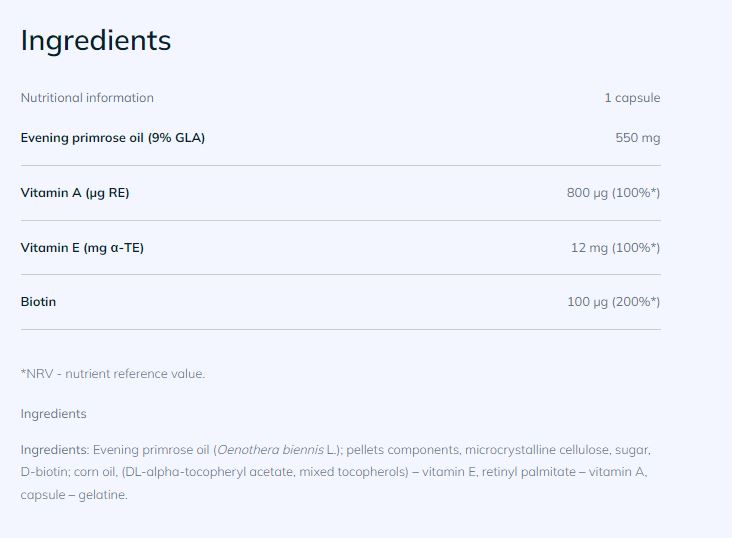Click the Evening primrose oil (9% GLA) row label
Image resolution: width=732 pixels, height=538 pixels.
click(x=112, y=138)
